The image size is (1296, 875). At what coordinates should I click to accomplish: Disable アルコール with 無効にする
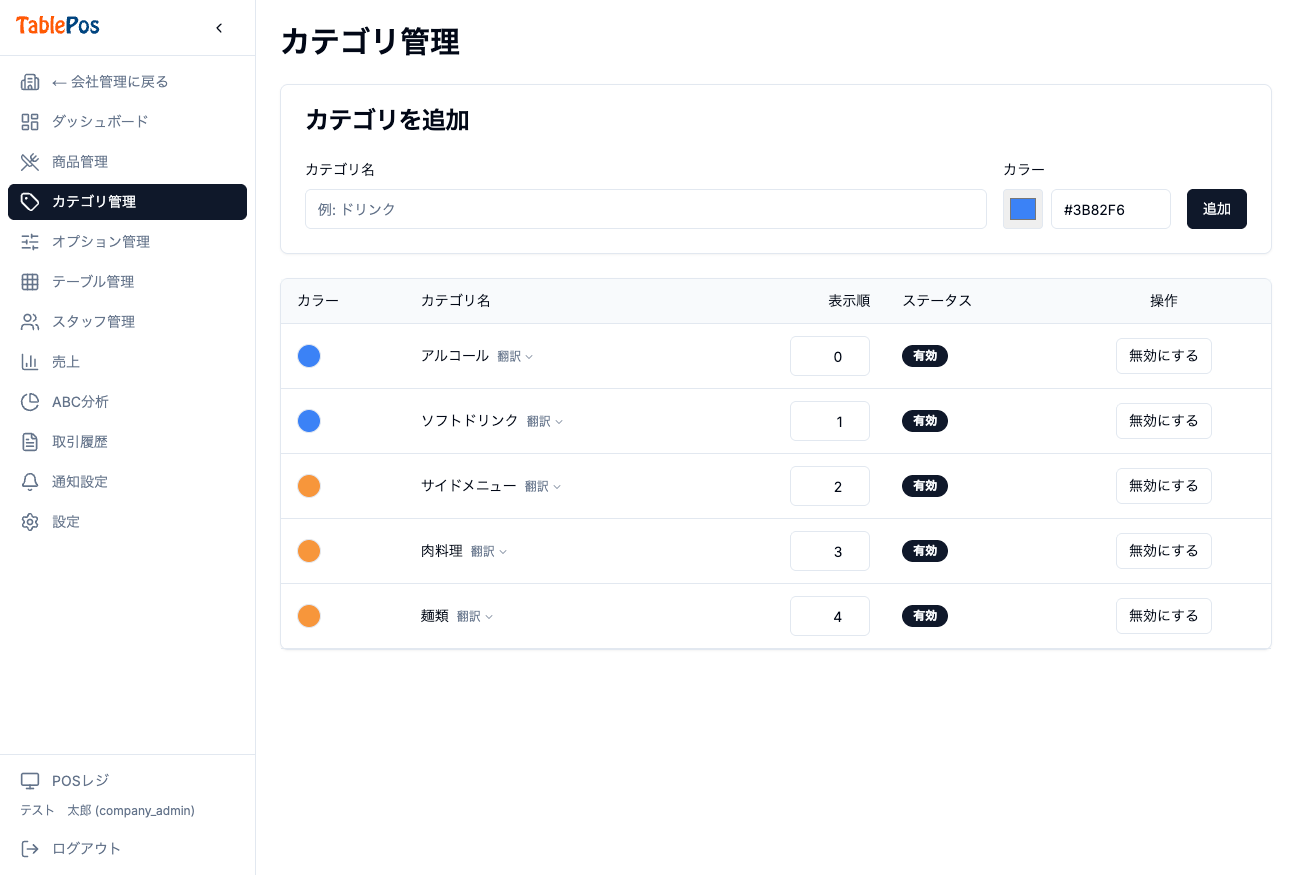[x=1163, y=356]
